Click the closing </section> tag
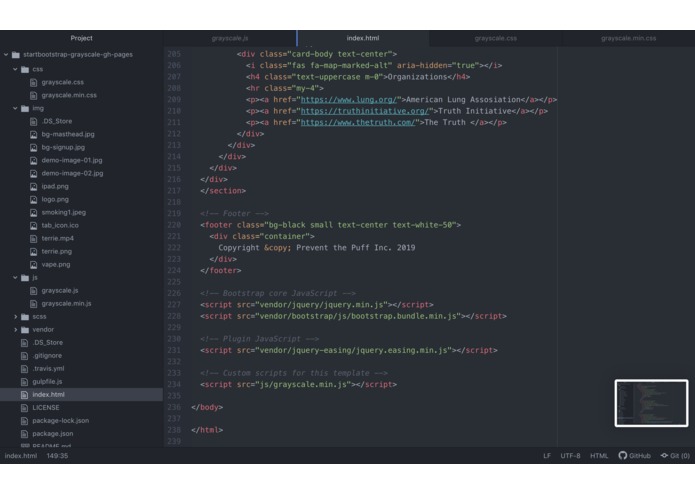Screen dimensions: 695x494 click(x=223, y=191)
